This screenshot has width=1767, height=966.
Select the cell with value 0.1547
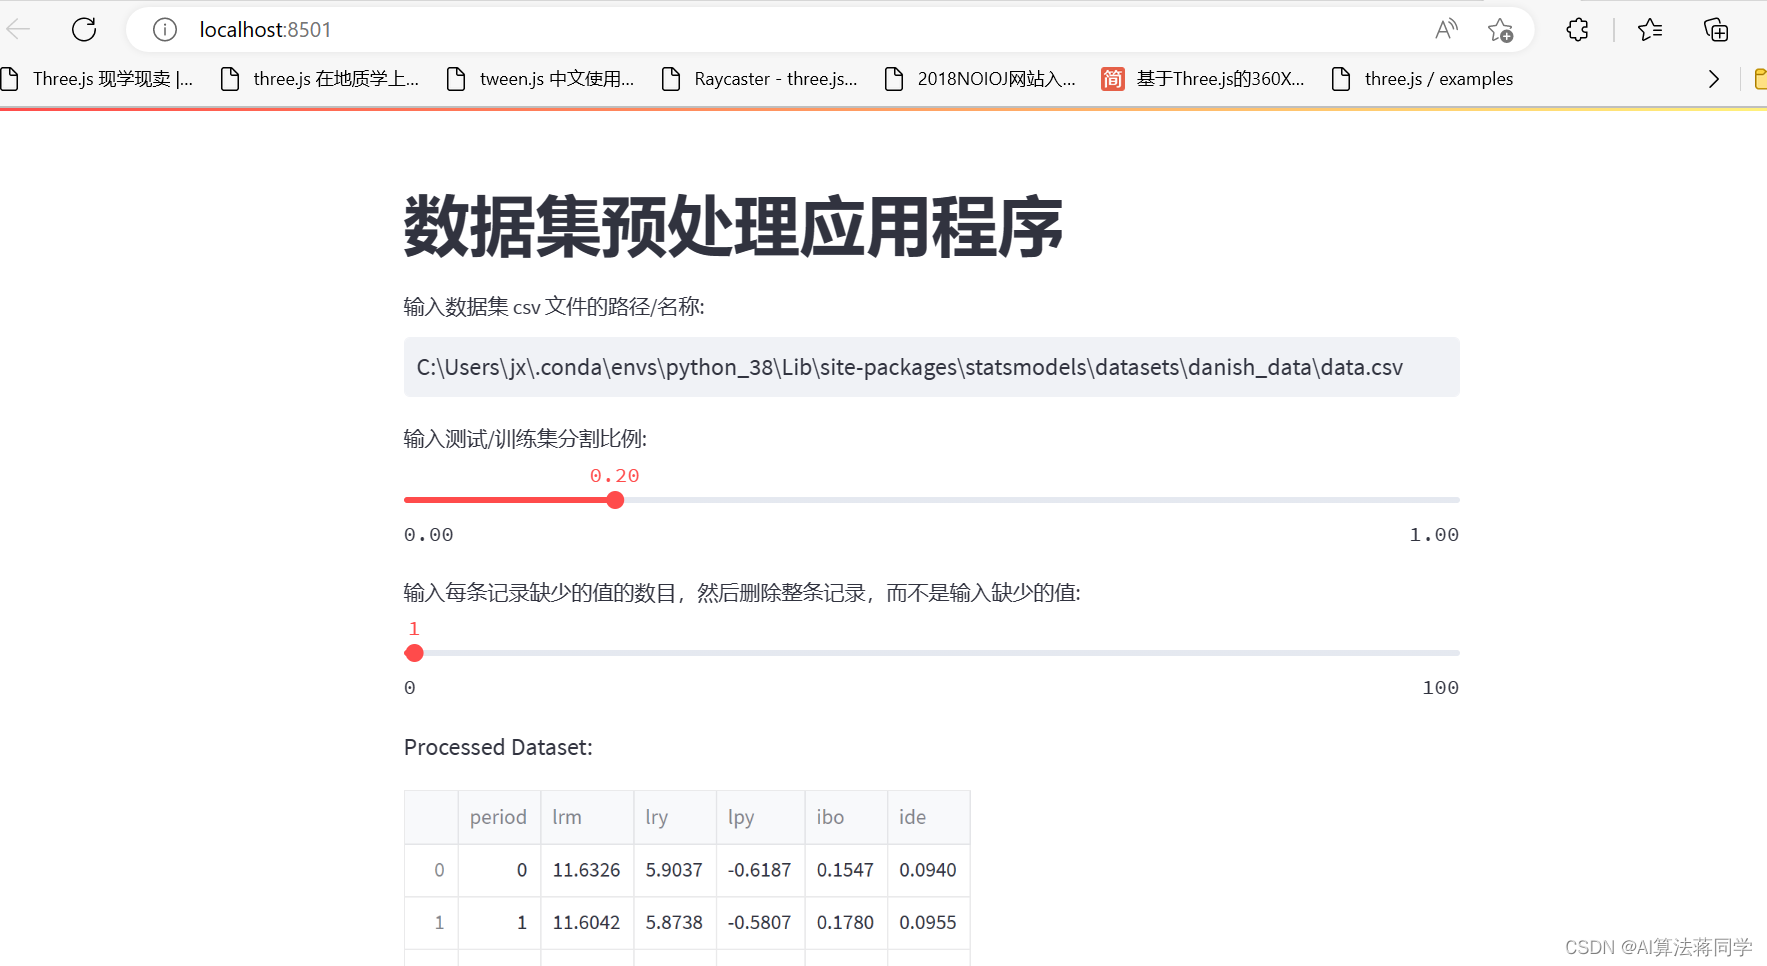846,870
